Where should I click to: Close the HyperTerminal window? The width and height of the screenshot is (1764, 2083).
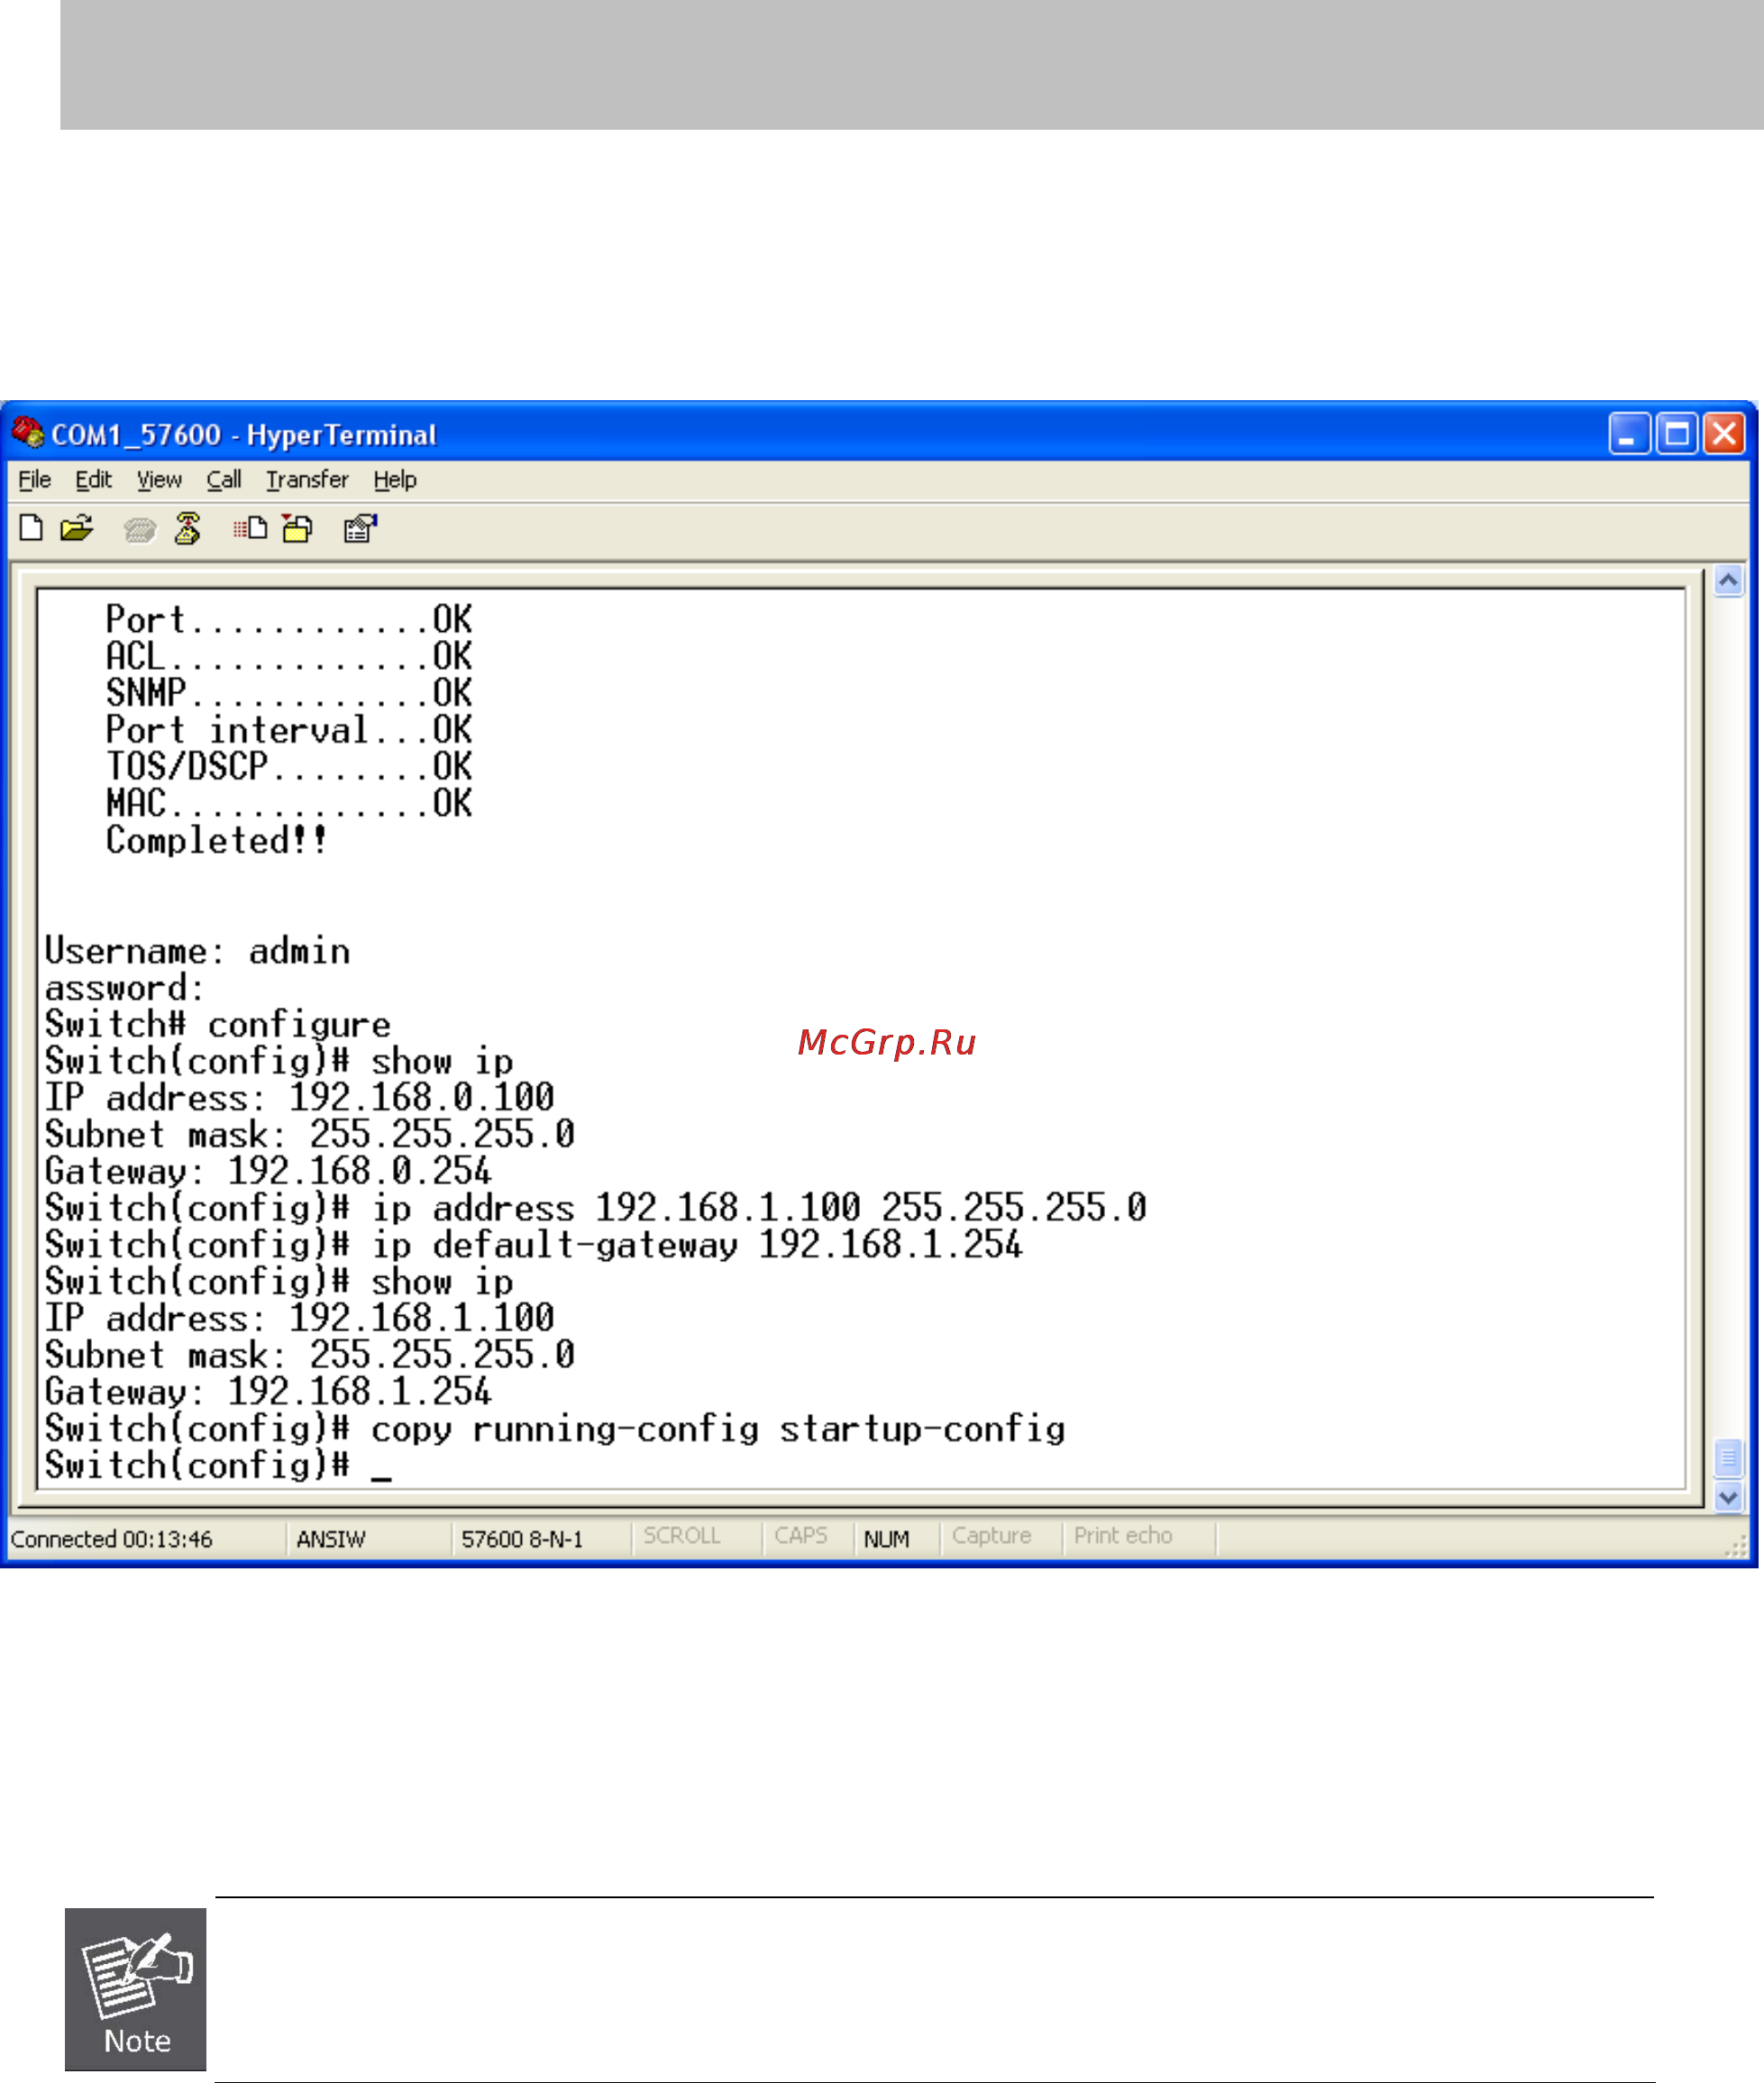(1724, 434)
